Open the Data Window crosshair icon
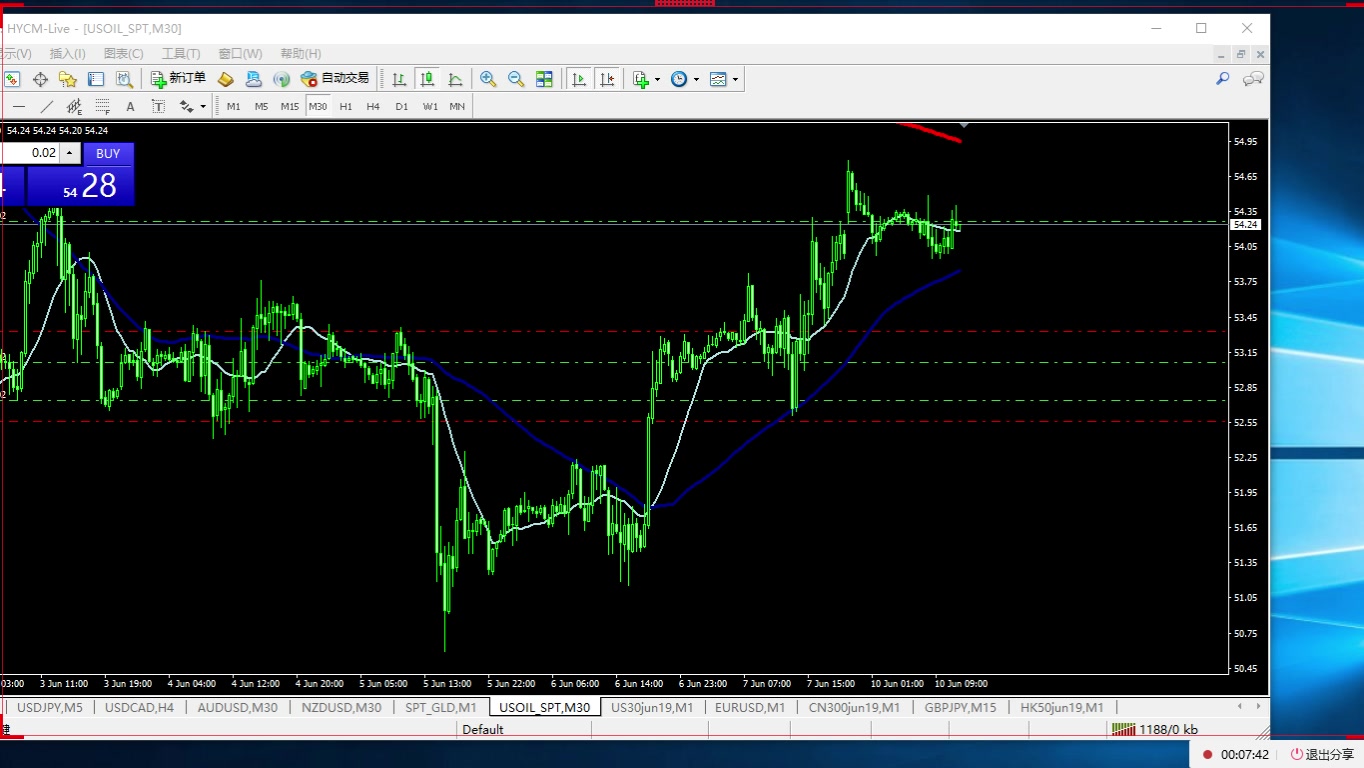This screenshot has width=1364, height=768. [40, 79]
